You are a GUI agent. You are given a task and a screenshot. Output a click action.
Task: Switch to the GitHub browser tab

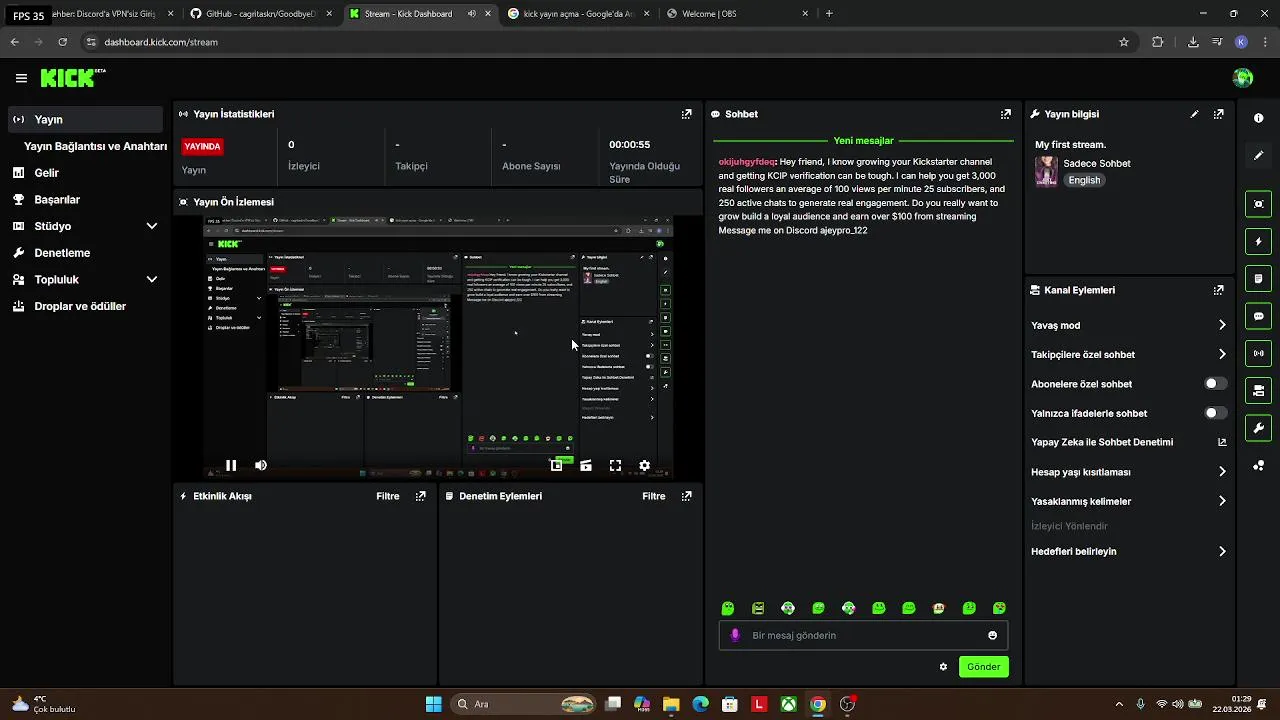click(260, 14)
